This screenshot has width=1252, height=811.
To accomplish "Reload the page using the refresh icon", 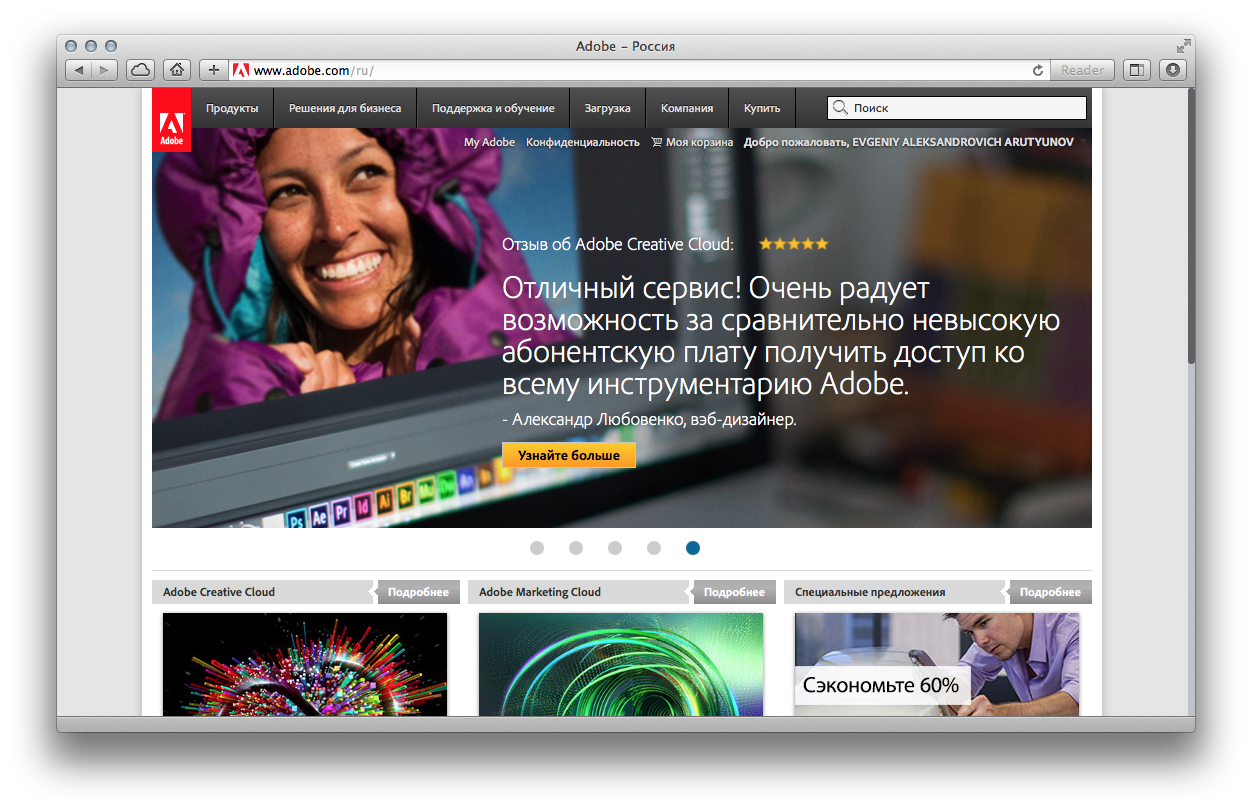I will 1037,70.
